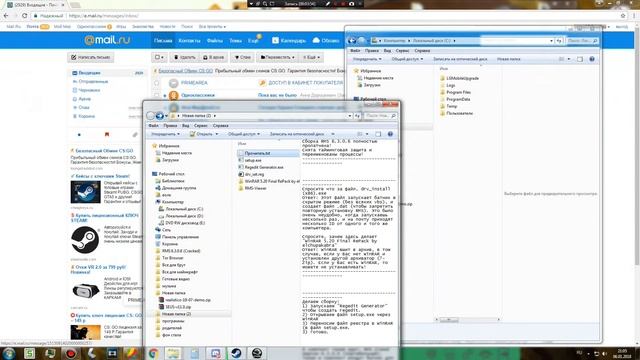Viewport: 640px width, 360px height.
Task: Open the Облако cloud link
Action: (326, 40)
